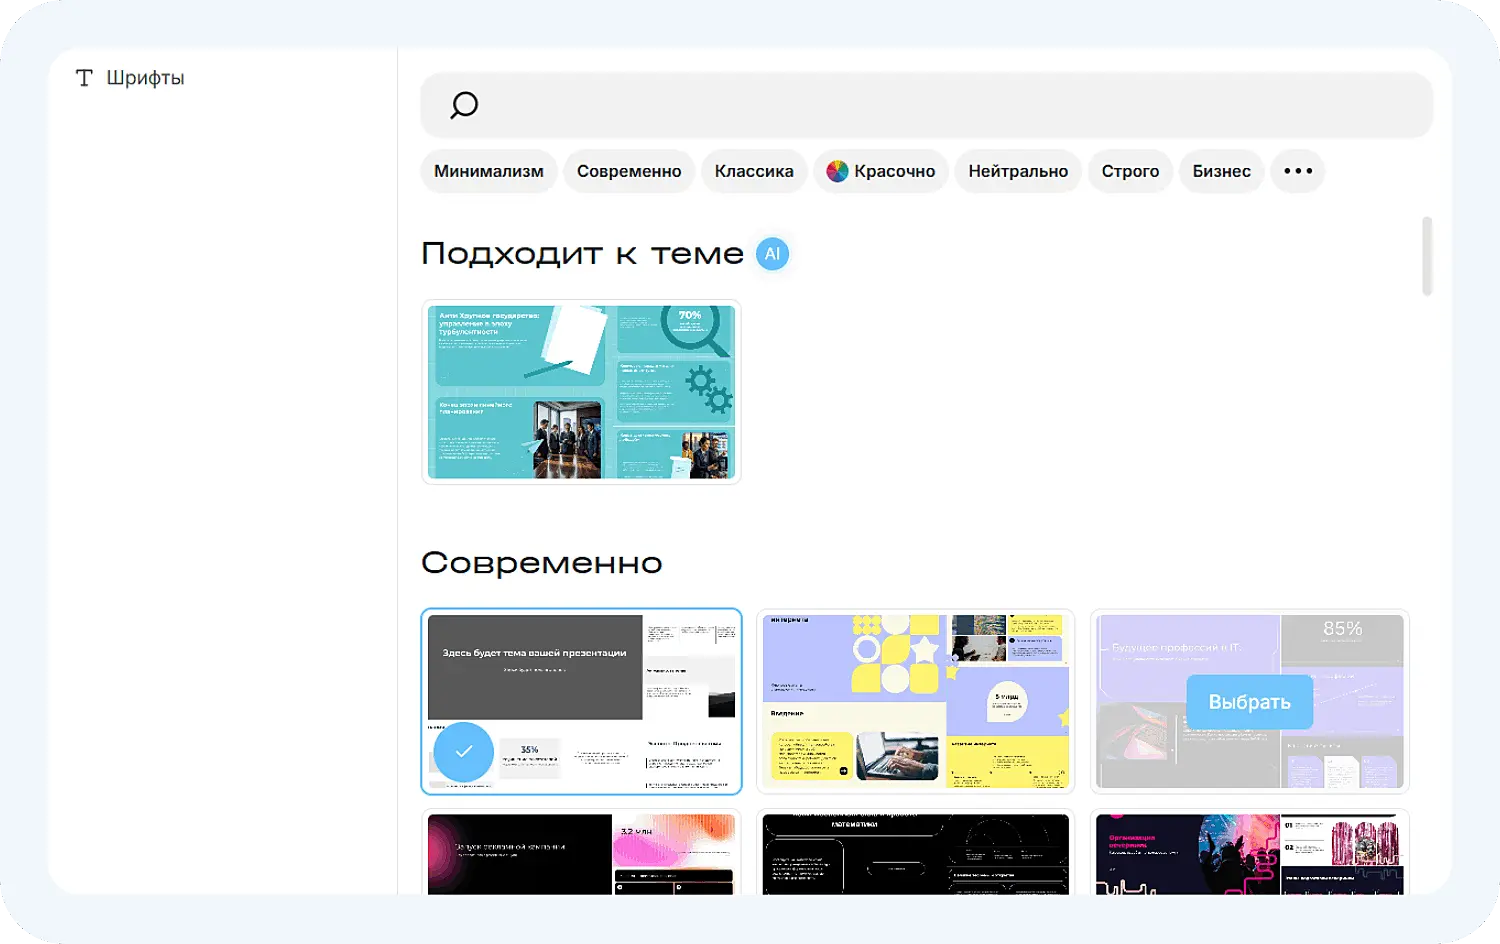Pick the black template with pink gradient
Viewport: 1500px width, 944px height.
pyautogui.click(x=581, y=852)
